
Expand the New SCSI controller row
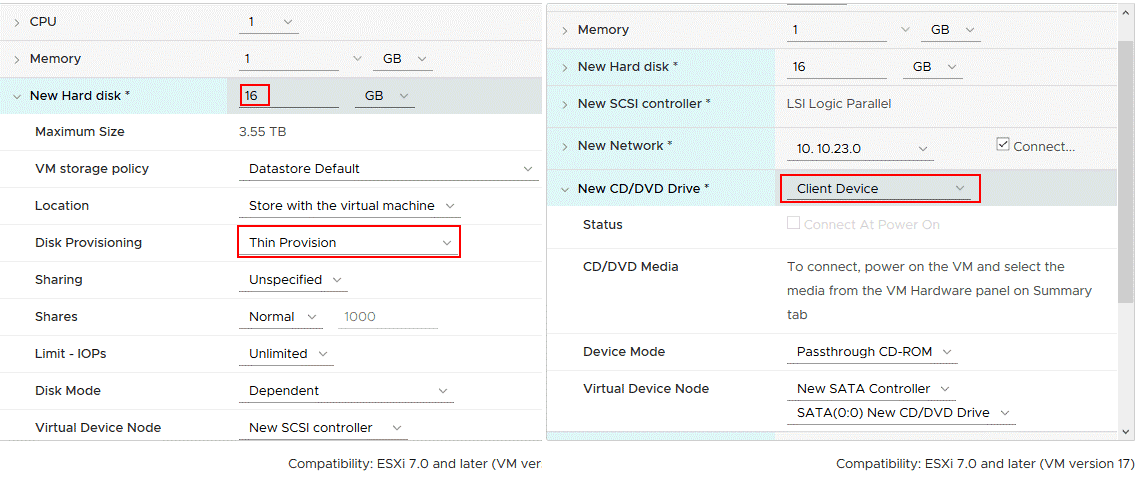coord(565,104)
